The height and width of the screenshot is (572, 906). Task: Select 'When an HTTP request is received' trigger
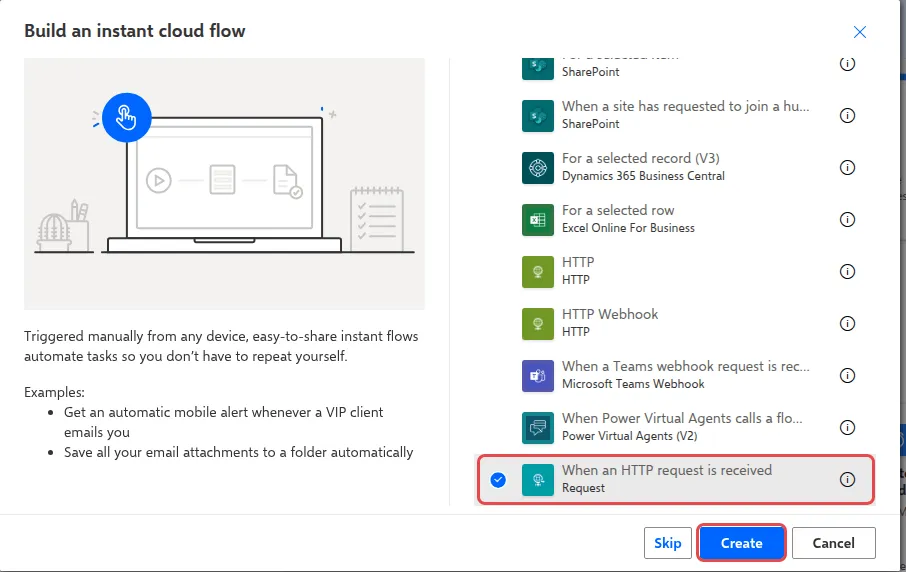point(675,480)
